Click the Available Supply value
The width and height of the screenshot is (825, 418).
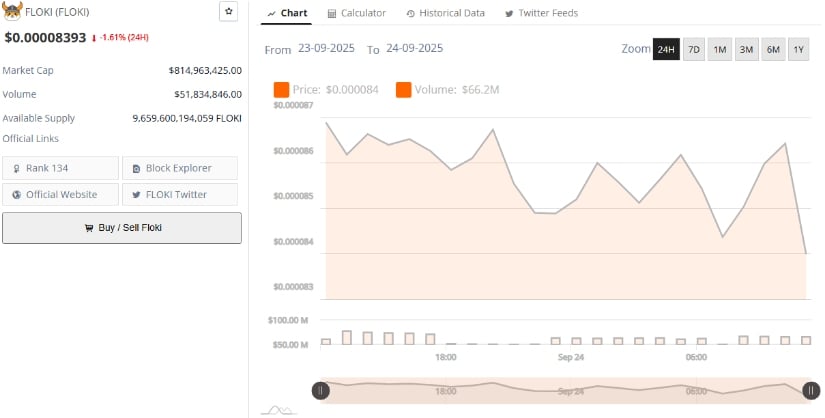(x=187, y=118)
